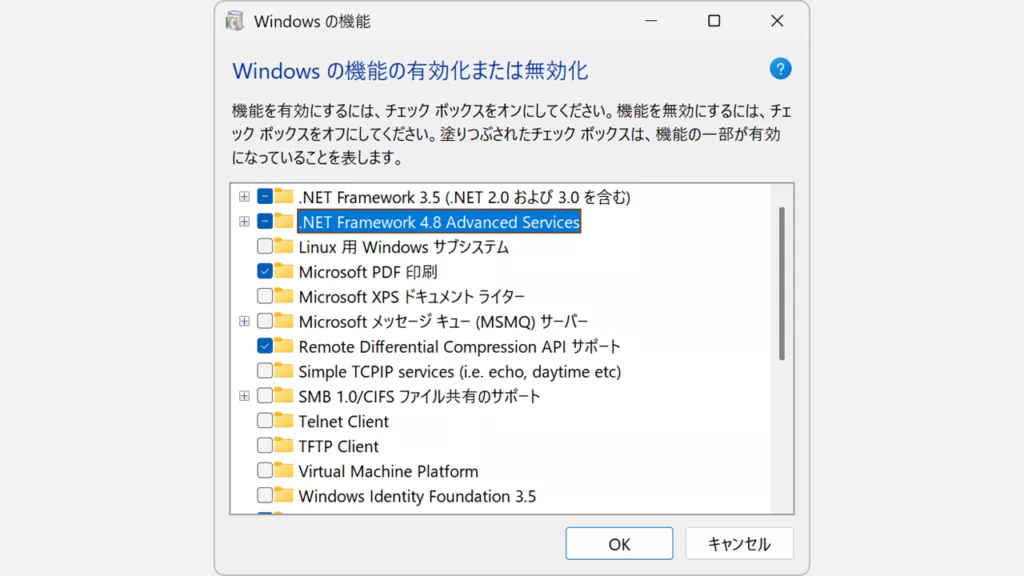1024x576 pixels.
Task: Enable the Linux 用 Windows サブシステム checkbox
Action: coord(264,246)
